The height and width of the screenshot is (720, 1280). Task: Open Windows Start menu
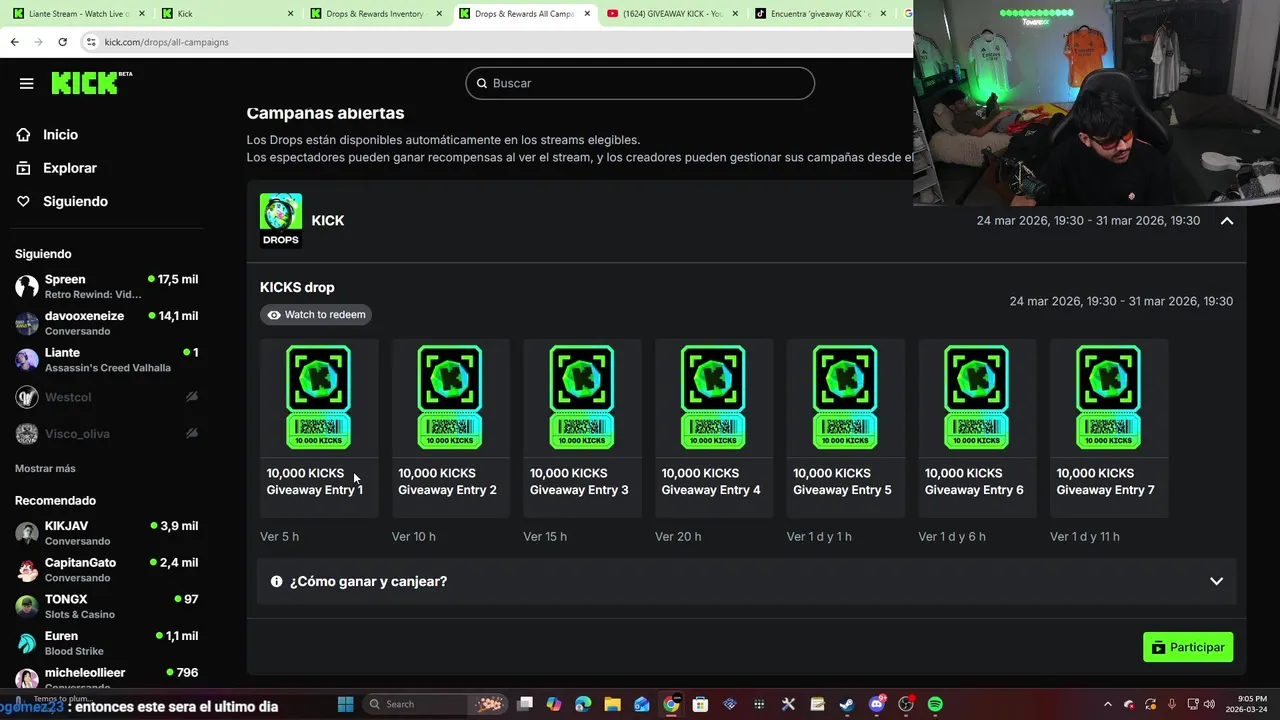pos(345,704)
